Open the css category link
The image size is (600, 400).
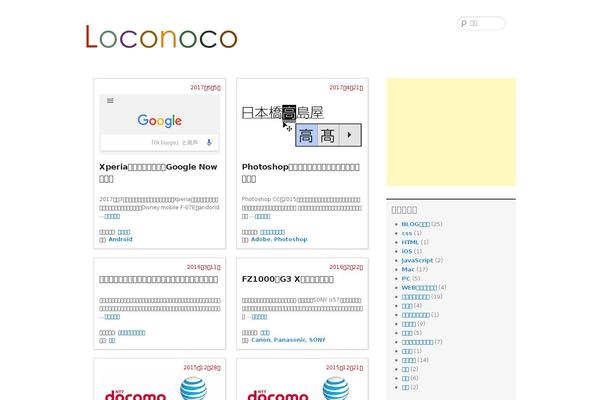[x=407, y=233]
